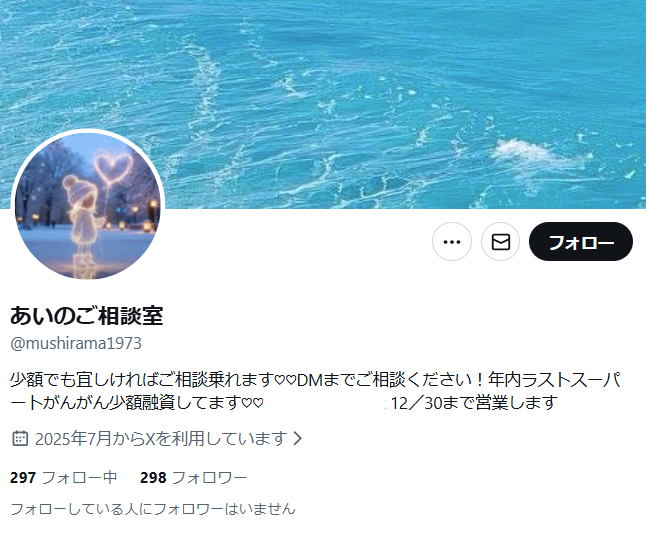Click the display name あいのご相談室
646x533 pixels.
(87, 316)
